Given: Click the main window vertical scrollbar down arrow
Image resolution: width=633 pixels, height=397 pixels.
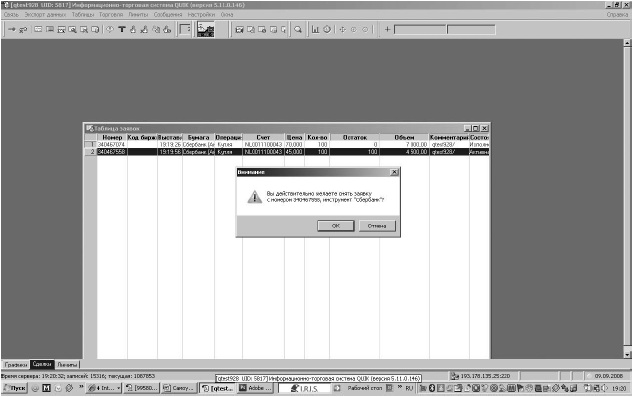Looking at the screenshot, I should (x=627, y=355).
